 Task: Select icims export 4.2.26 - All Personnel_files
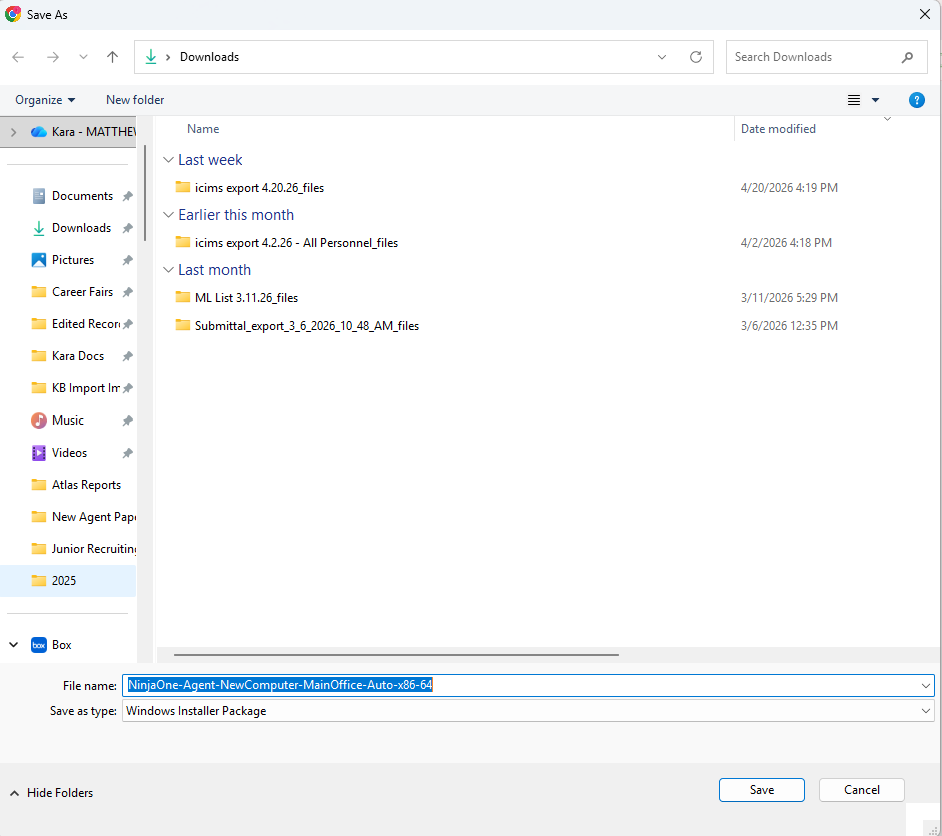[x=296, y=243]
